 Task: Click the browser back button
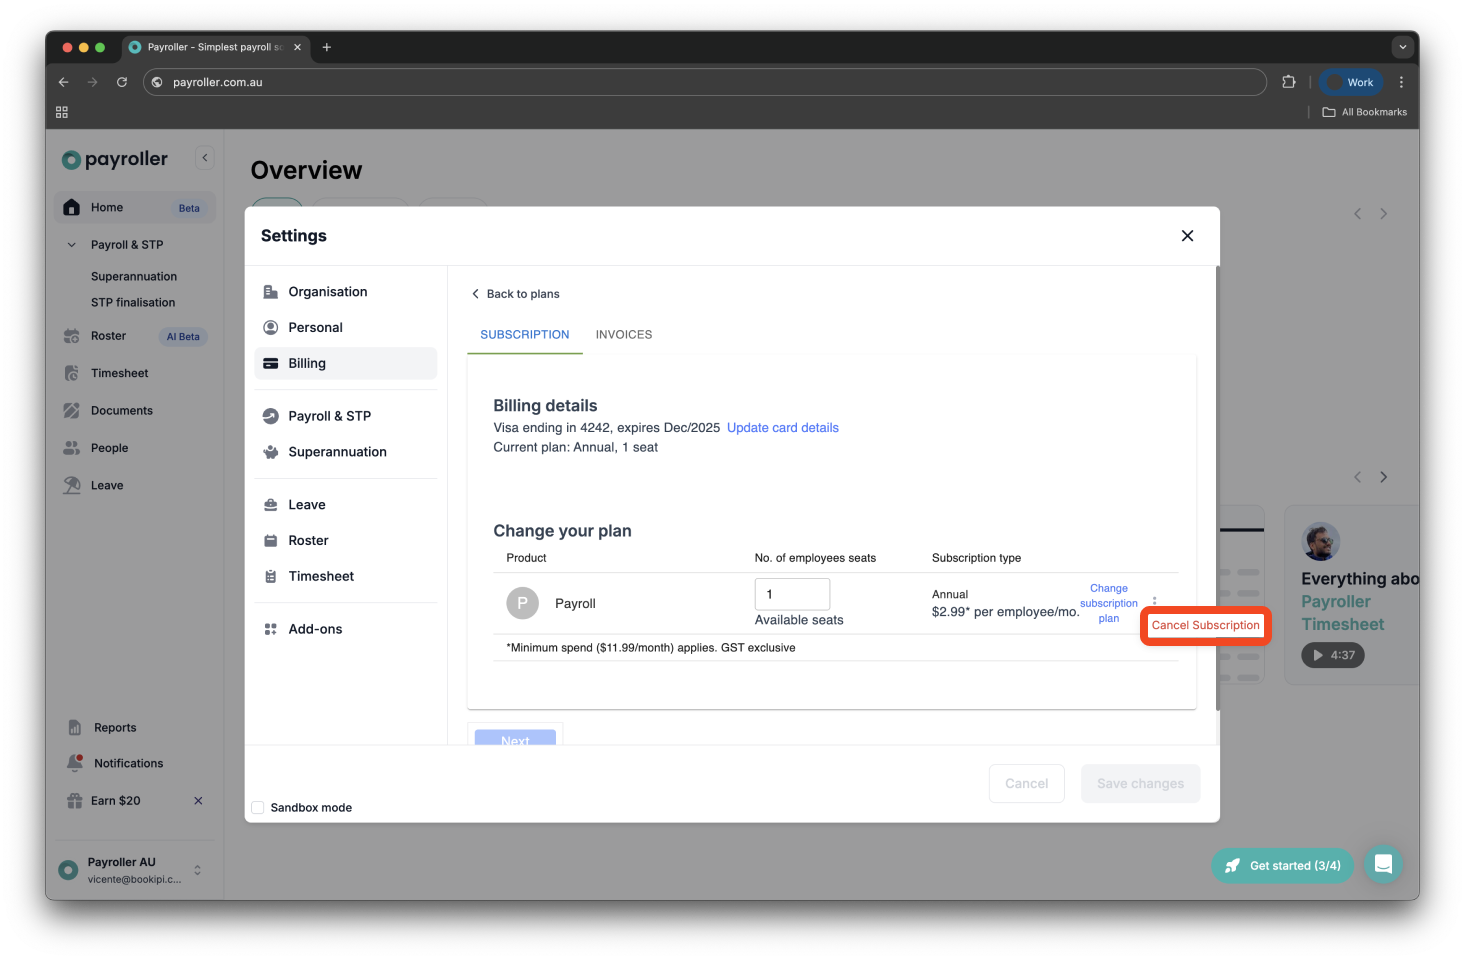64,82
